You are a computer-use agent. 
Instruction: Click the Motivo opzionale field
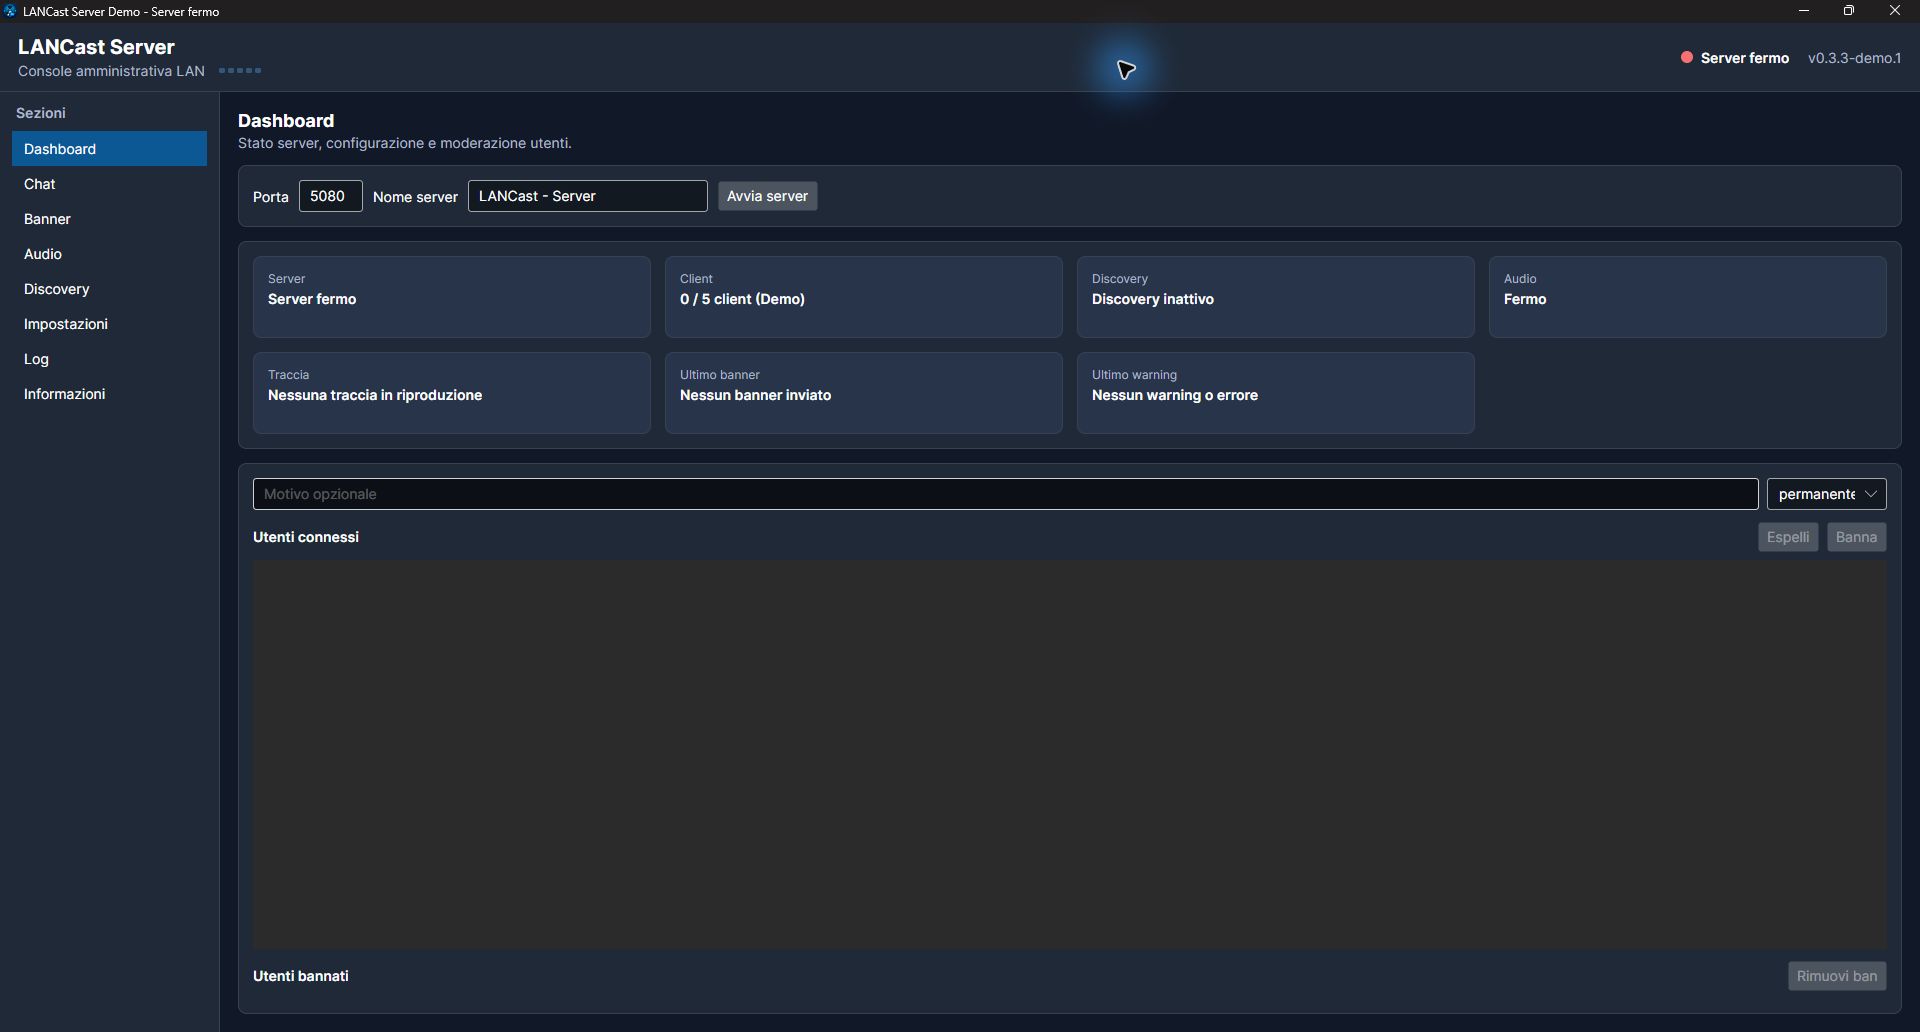click(1005, 494)
